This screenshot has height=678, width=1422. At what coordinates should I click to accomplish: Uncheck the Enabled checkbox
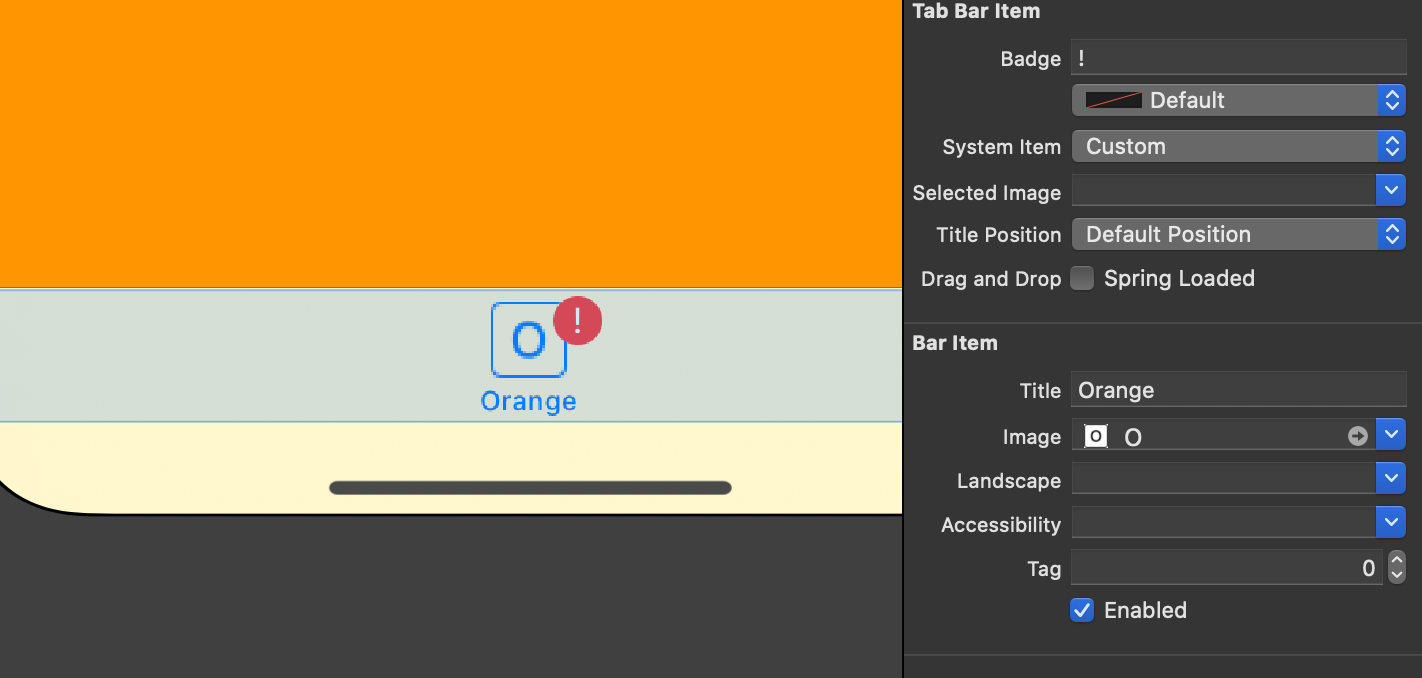[x=1081, y=610]
